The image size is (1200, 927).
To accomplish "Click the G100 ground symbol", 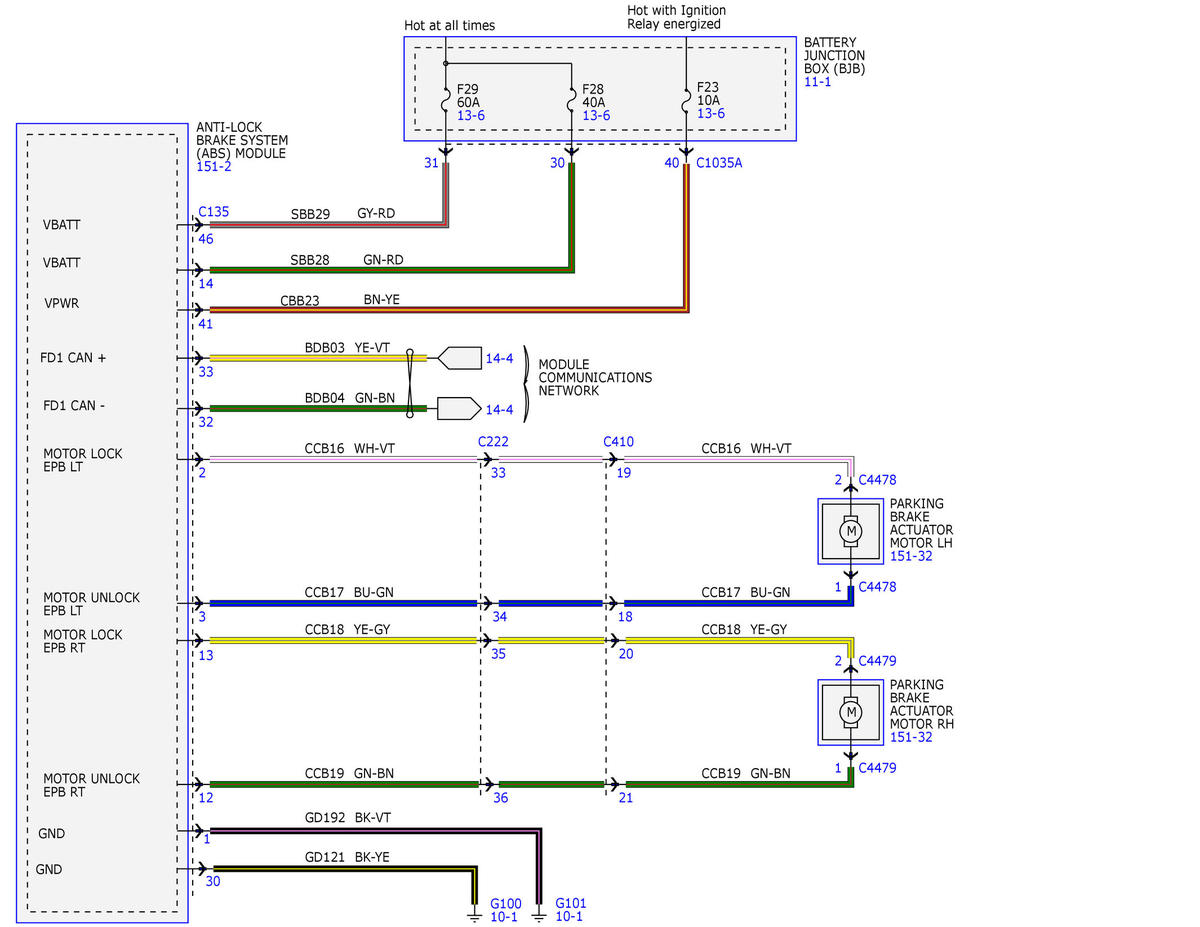I will pyautogui.click(x=474, y=913).
